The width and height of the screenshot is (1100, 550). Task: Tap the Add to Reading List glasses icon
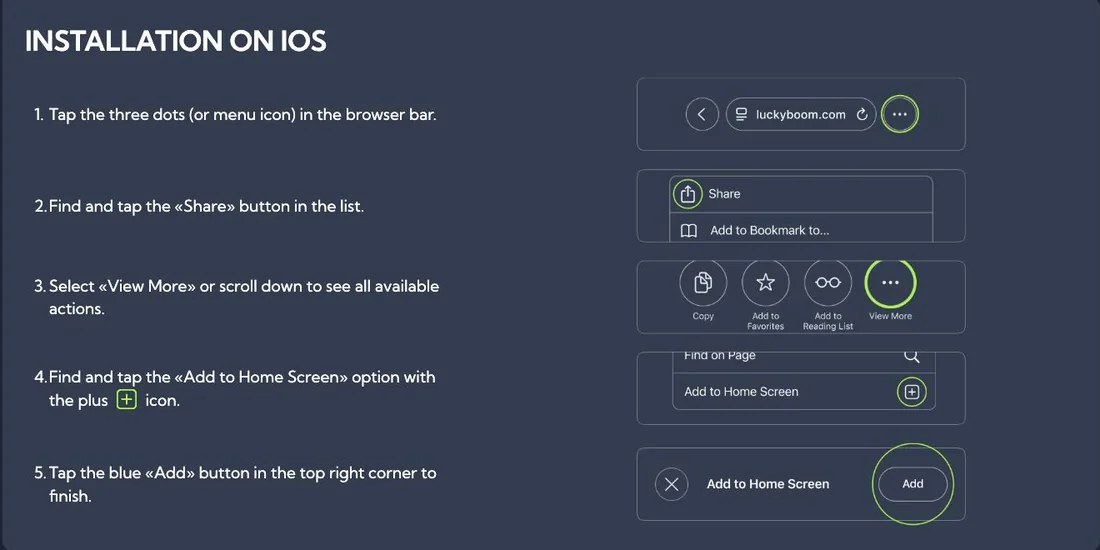coord(828,283)
